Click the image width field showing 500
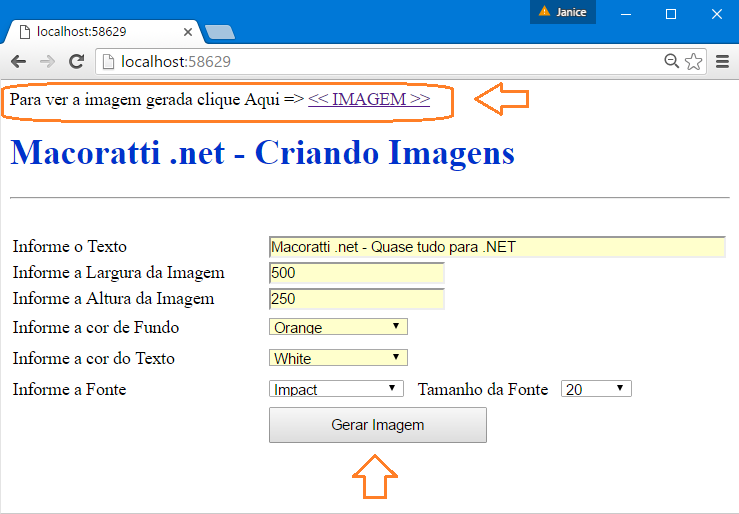The width and height of the screenshot is (739, 514). (357, 273)
